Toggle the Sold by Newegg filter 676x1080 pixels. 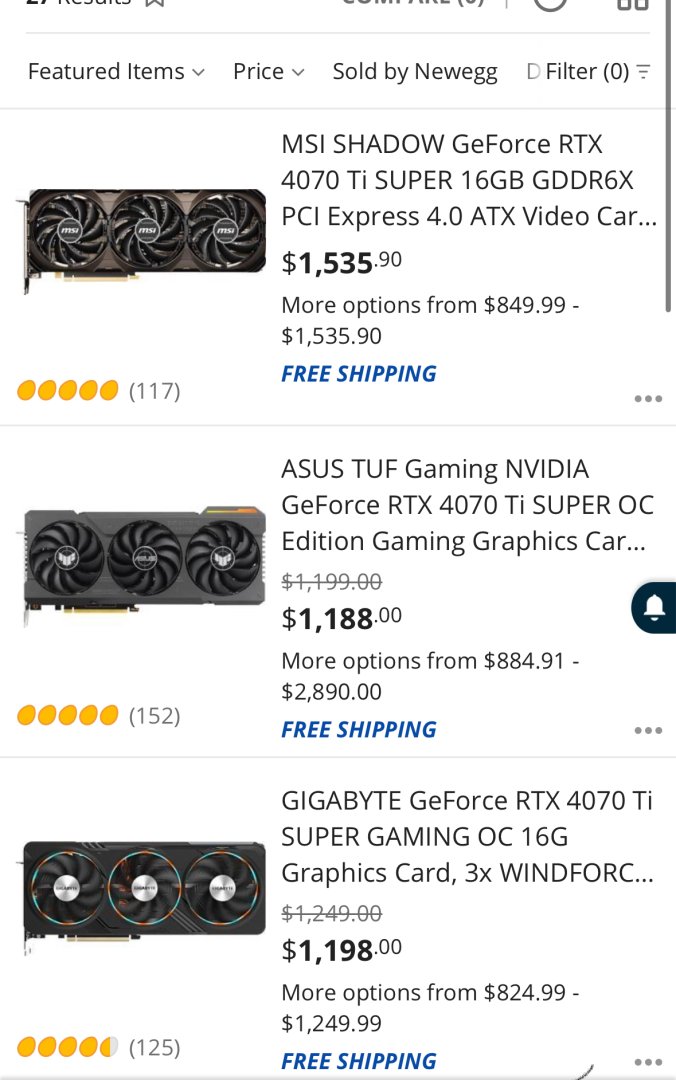point(415,72)
